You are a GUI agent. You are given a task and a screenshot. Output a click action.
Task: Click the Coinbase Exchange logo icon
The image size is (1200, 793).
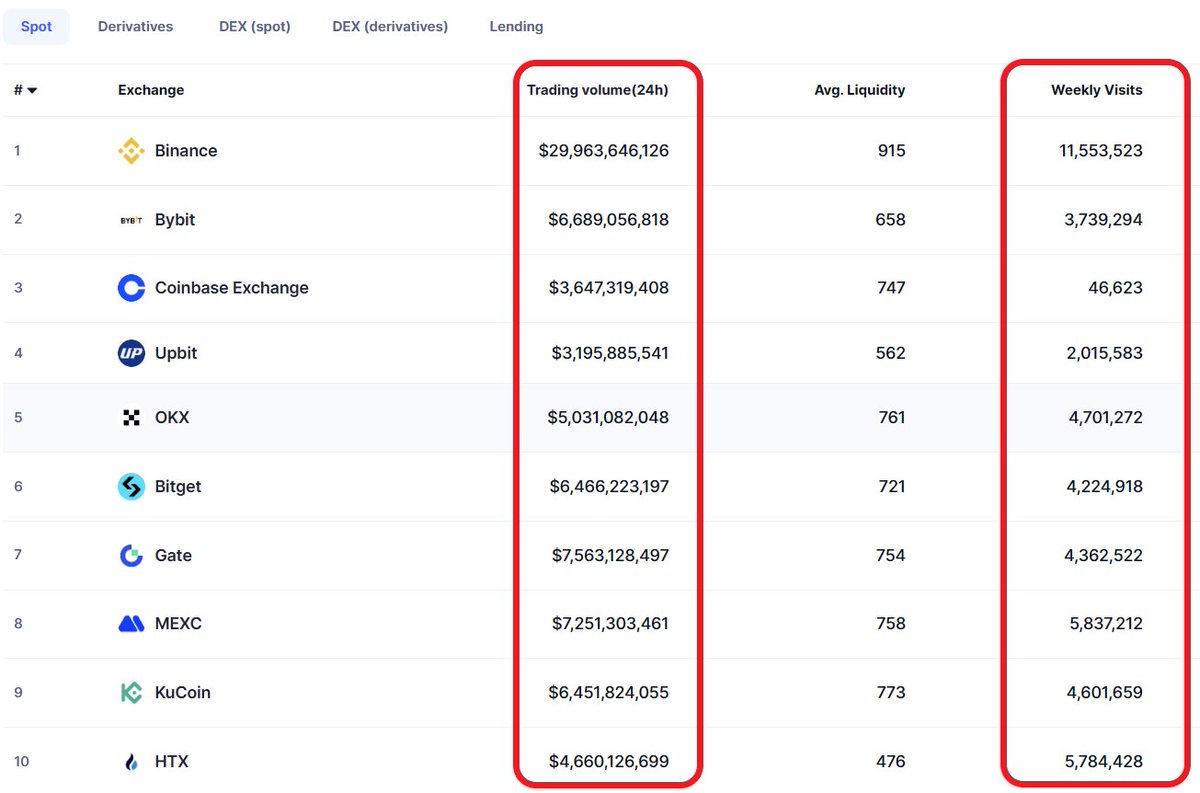(x=131, y=288)
